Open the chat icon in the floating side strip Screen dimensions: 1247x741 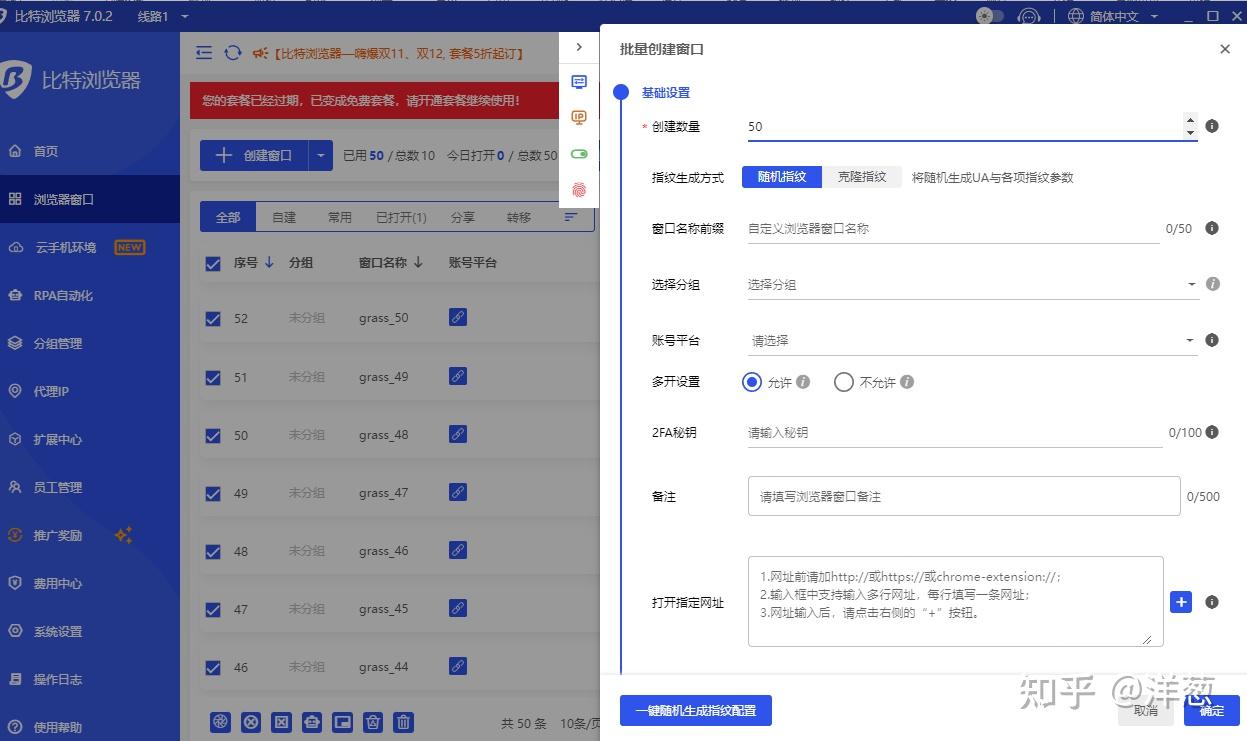(x=579, y=82)
